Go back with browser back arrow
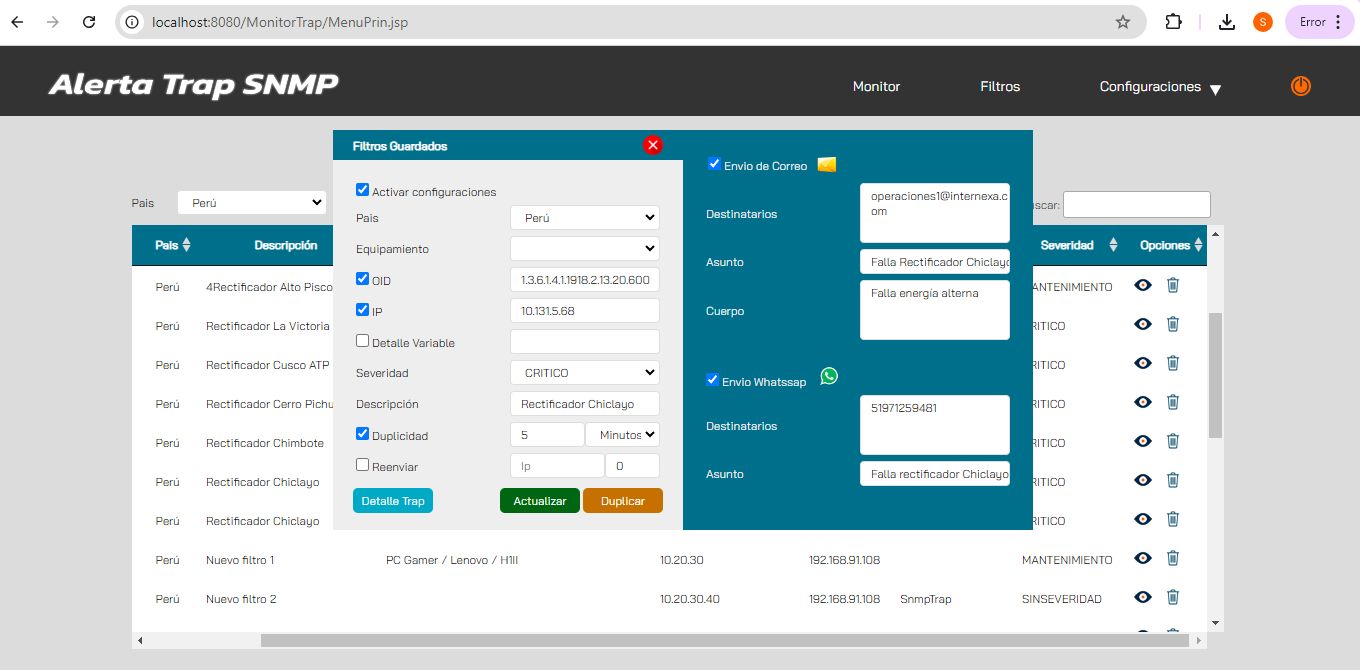 pyautogui.click(x=17, y=22)
